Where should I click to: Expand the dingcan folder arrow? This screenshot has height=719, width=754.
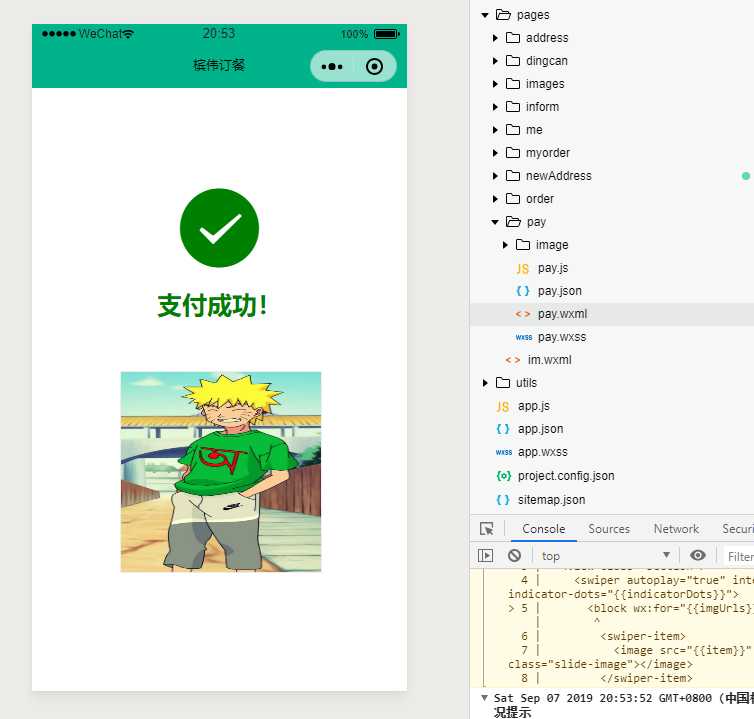pos(495,61)
